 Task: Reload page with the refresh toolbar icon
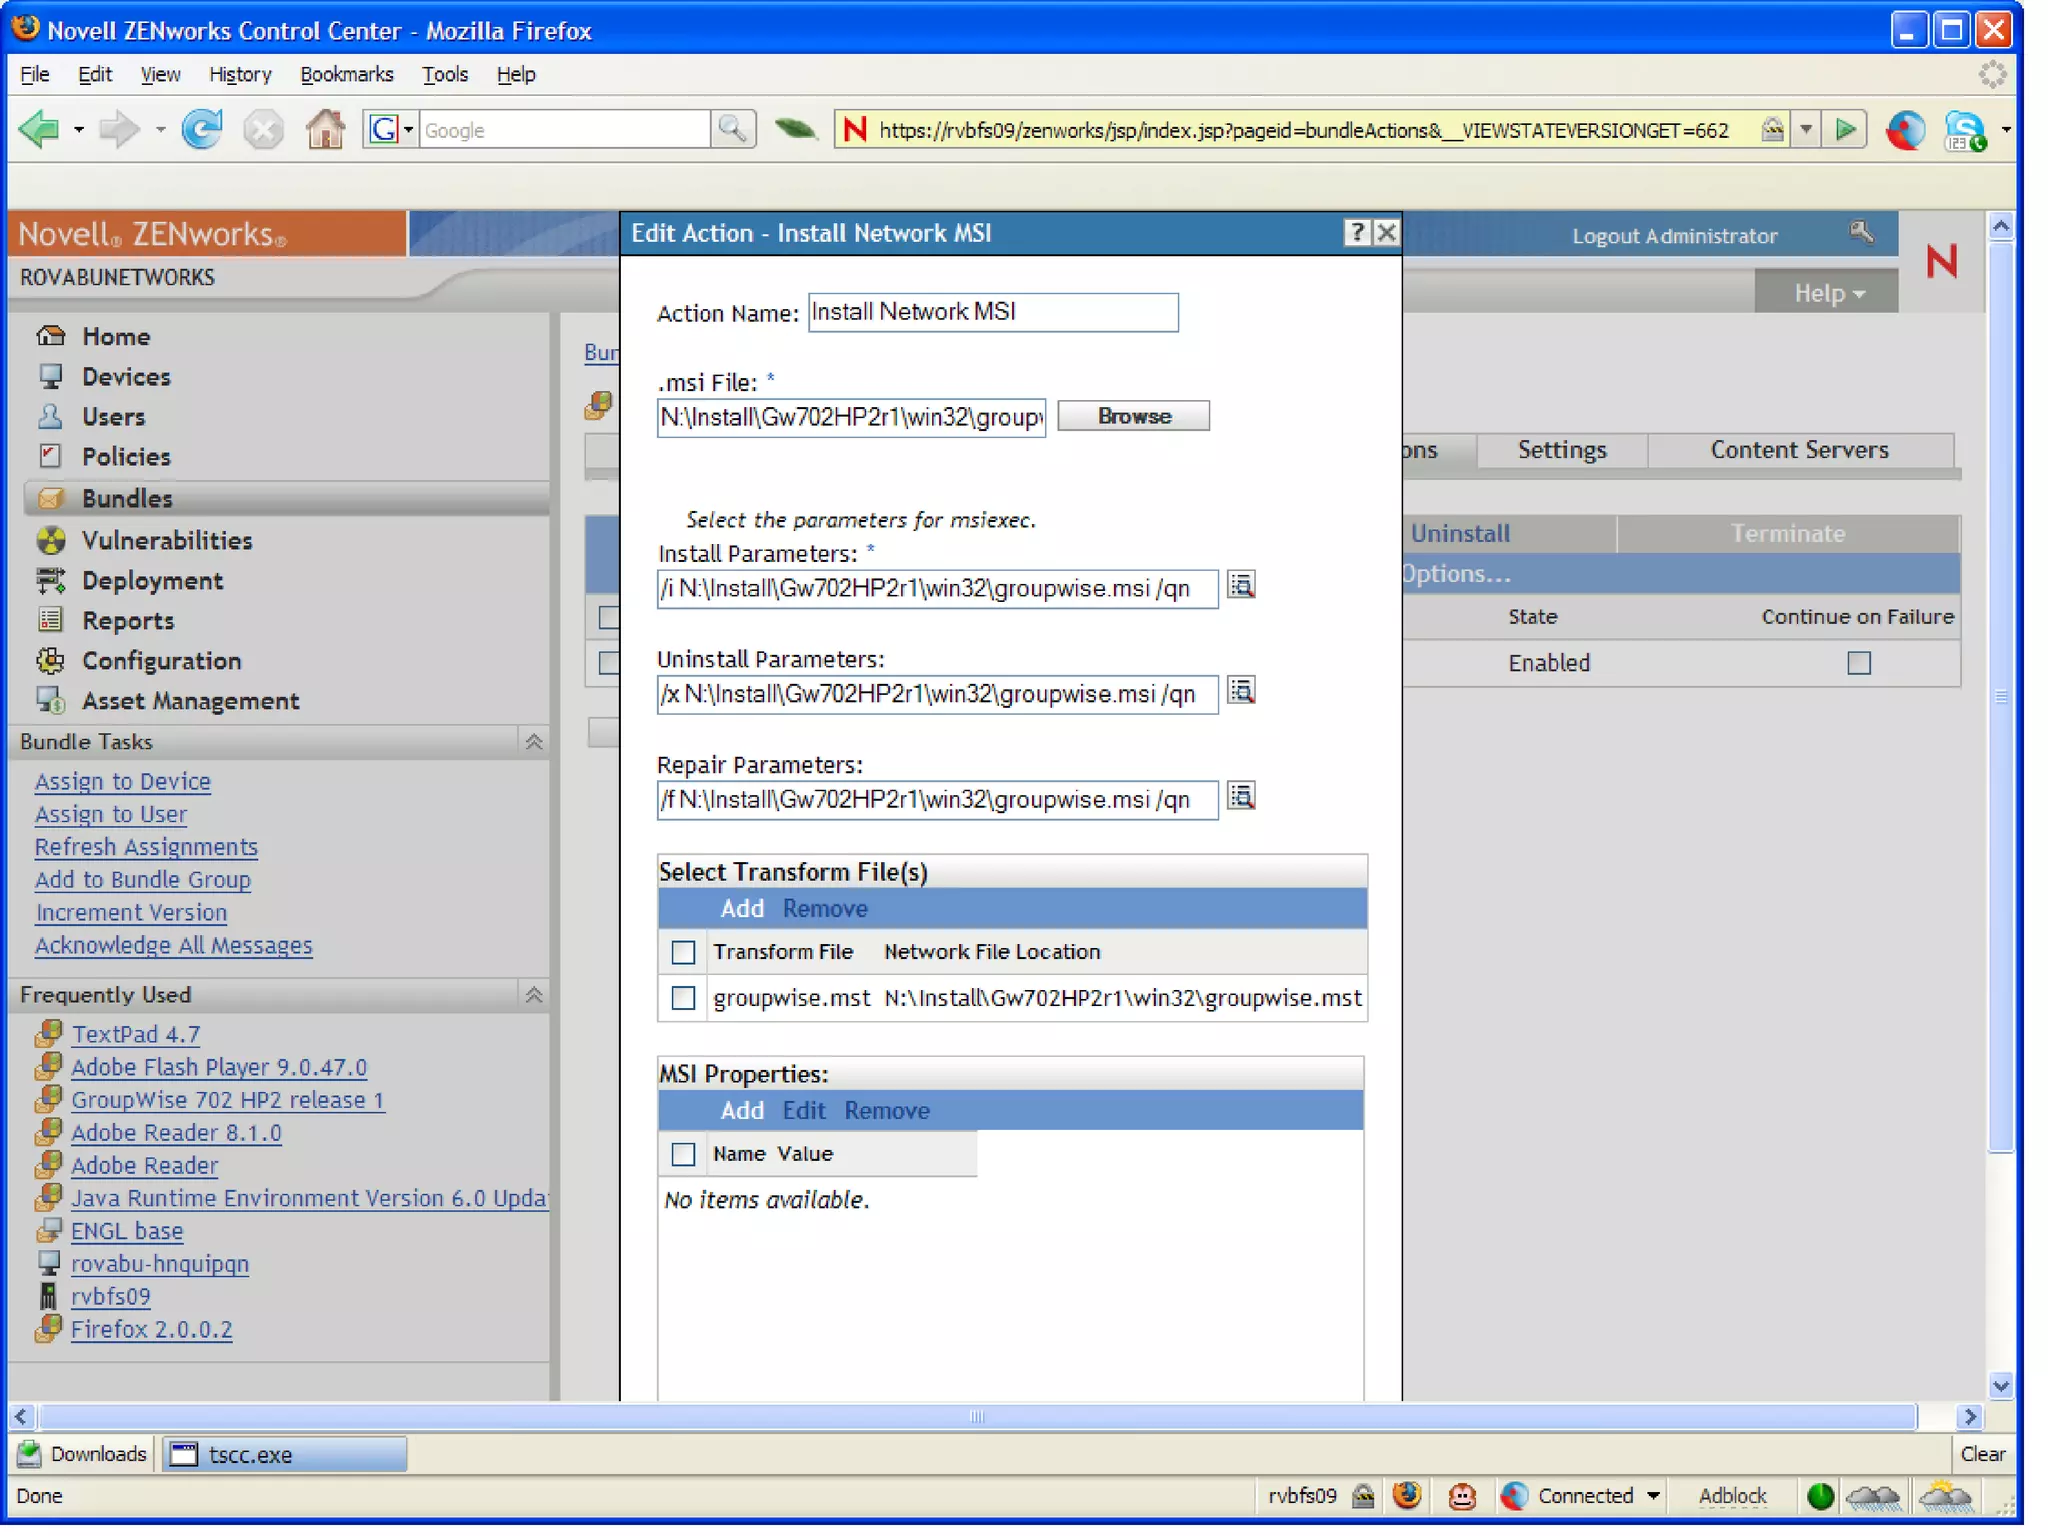point(202,130)
